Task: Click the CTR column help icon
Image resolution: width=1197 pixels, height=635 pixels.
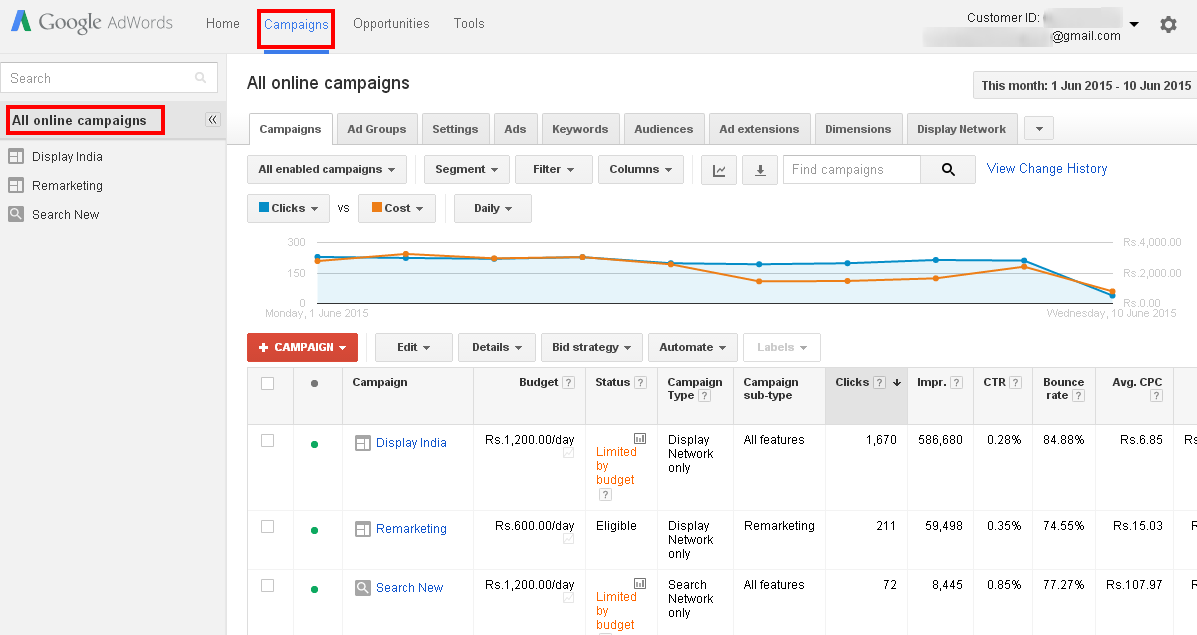Action: coord(1015,383)
